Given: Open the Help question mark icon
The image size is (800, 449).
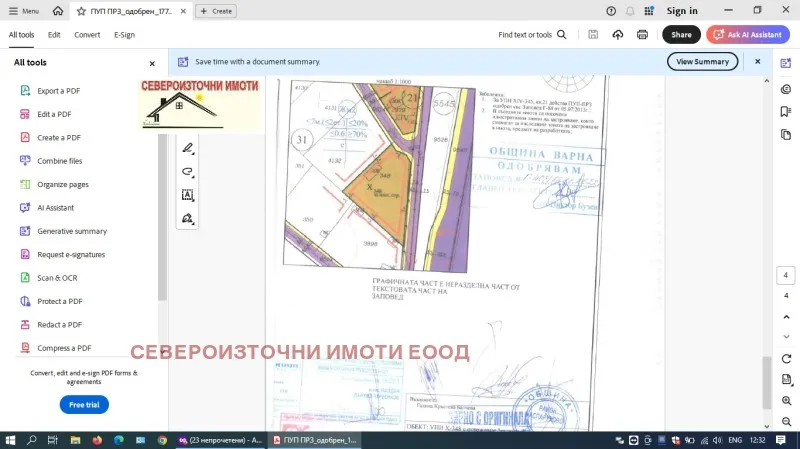Looking at the screenshot, I should click(x=611, y=11).
